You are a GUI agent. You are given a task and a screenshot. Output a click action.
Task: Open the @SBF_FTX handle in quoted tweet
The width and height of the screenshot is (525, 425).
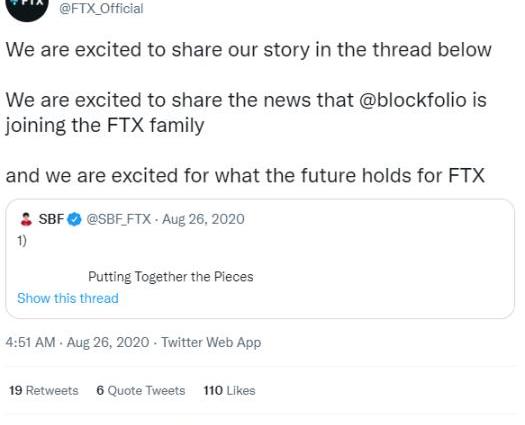pyautogui.click(x=119, y=219)
